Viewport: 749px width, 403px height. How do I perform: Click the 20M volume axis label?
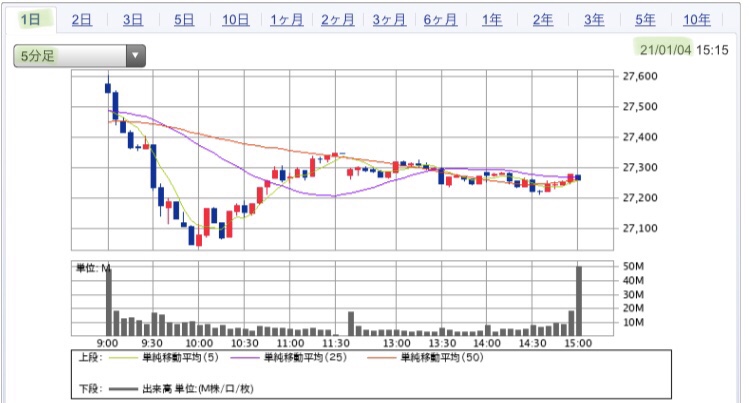pos(633,308)
